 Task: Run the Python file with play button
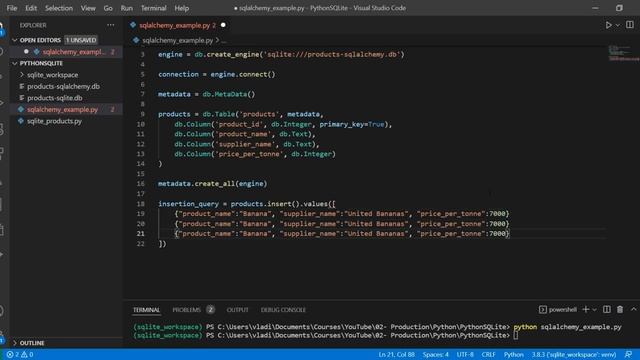pyautogui.click(x=608, y=25)
